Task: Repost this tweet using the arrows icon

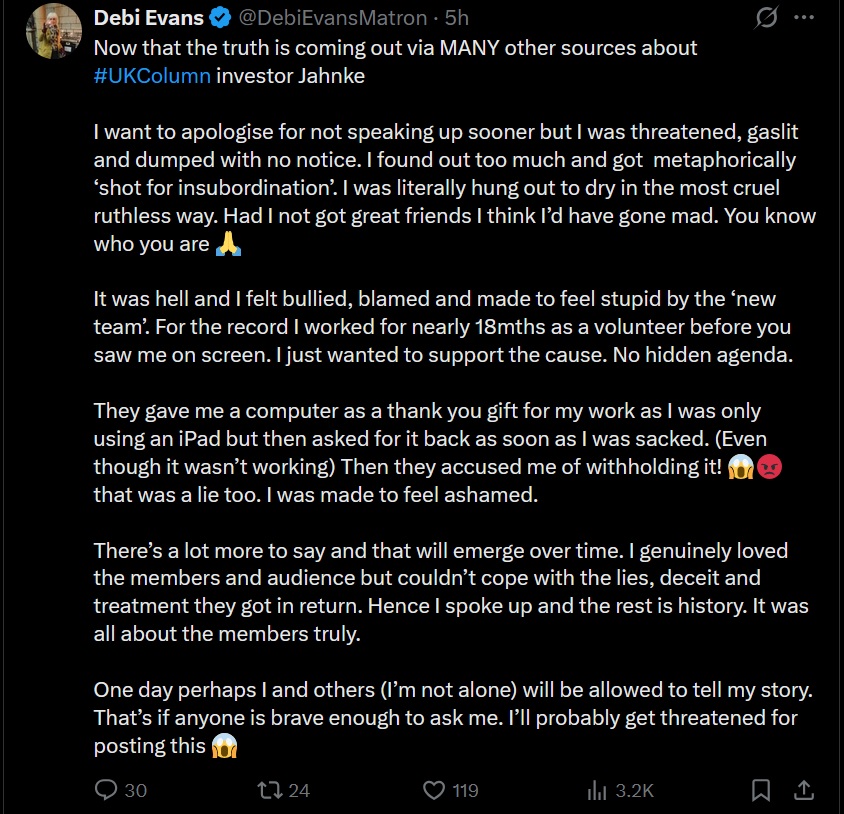Action: click(270, 790)
